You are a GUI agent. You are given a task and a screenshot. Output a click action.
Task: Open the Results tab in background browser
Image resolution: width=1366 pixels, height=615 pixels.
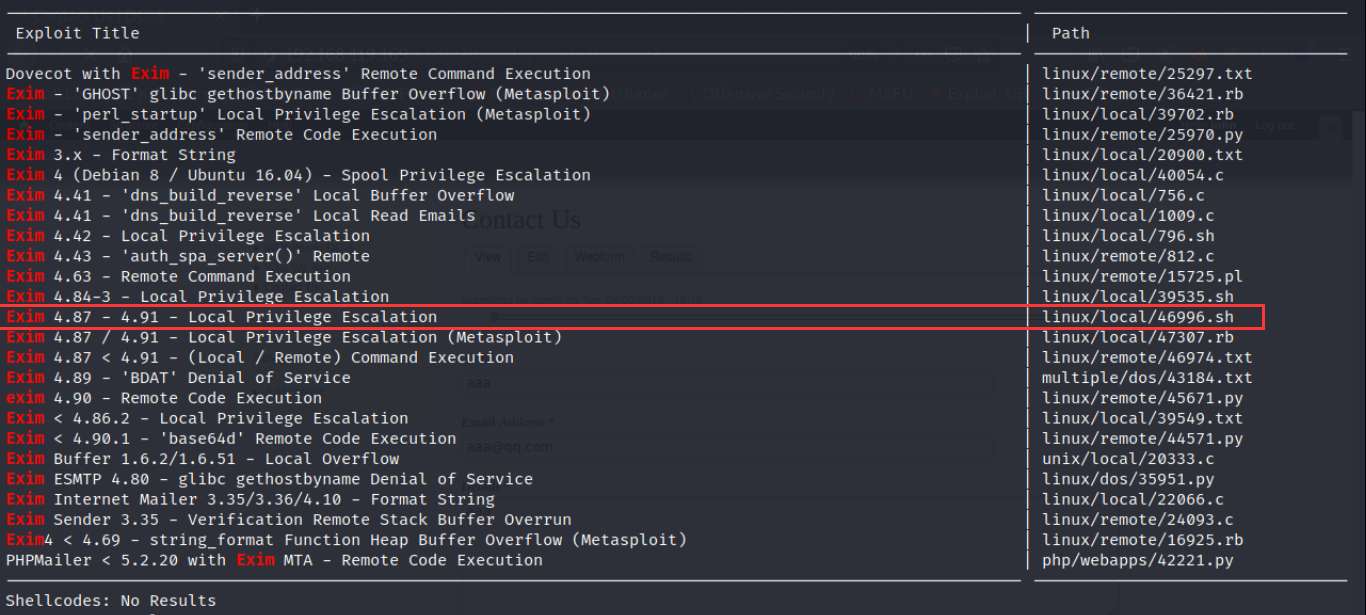coord(671,257)
